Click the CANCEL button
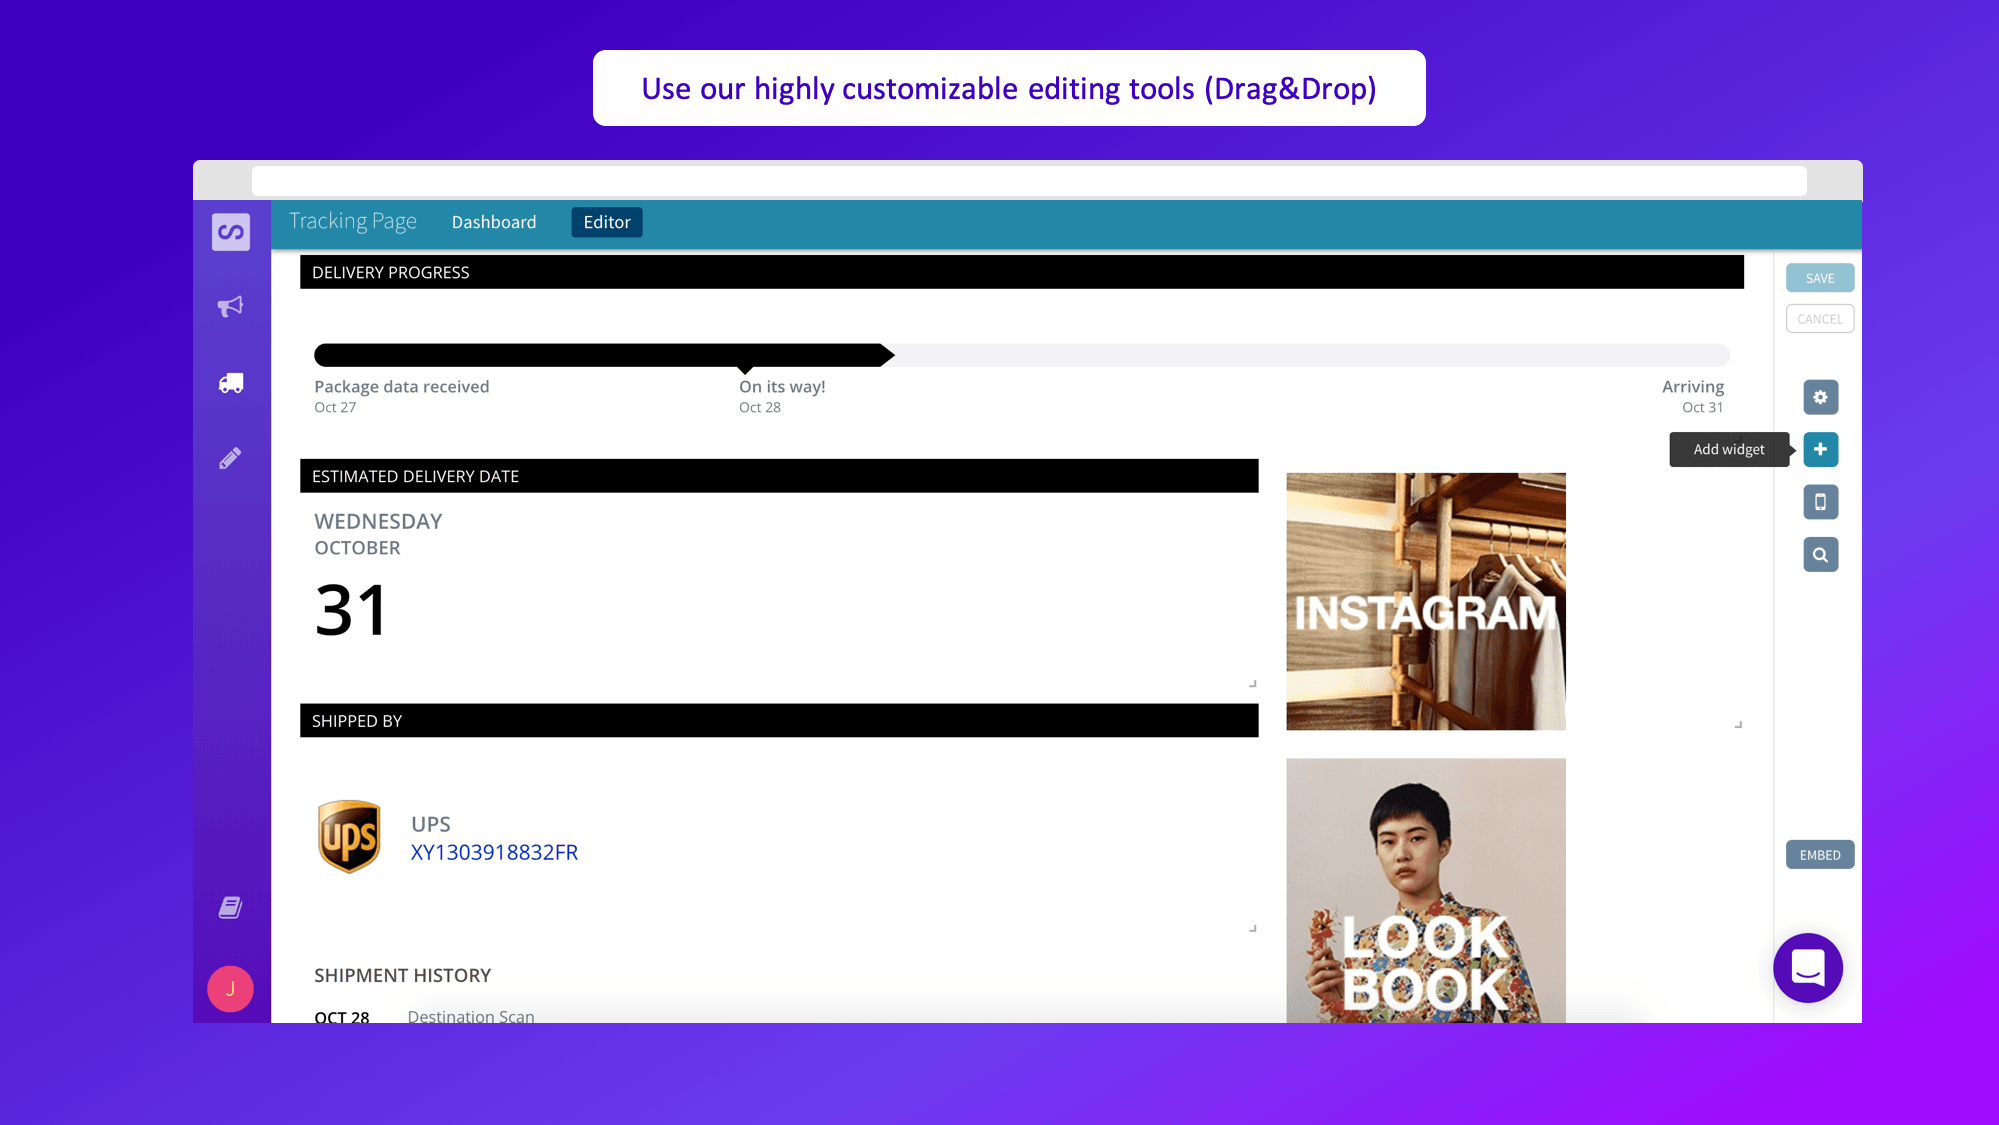This screenshot has height=1125, width=1999. [x=1819, y=317]
